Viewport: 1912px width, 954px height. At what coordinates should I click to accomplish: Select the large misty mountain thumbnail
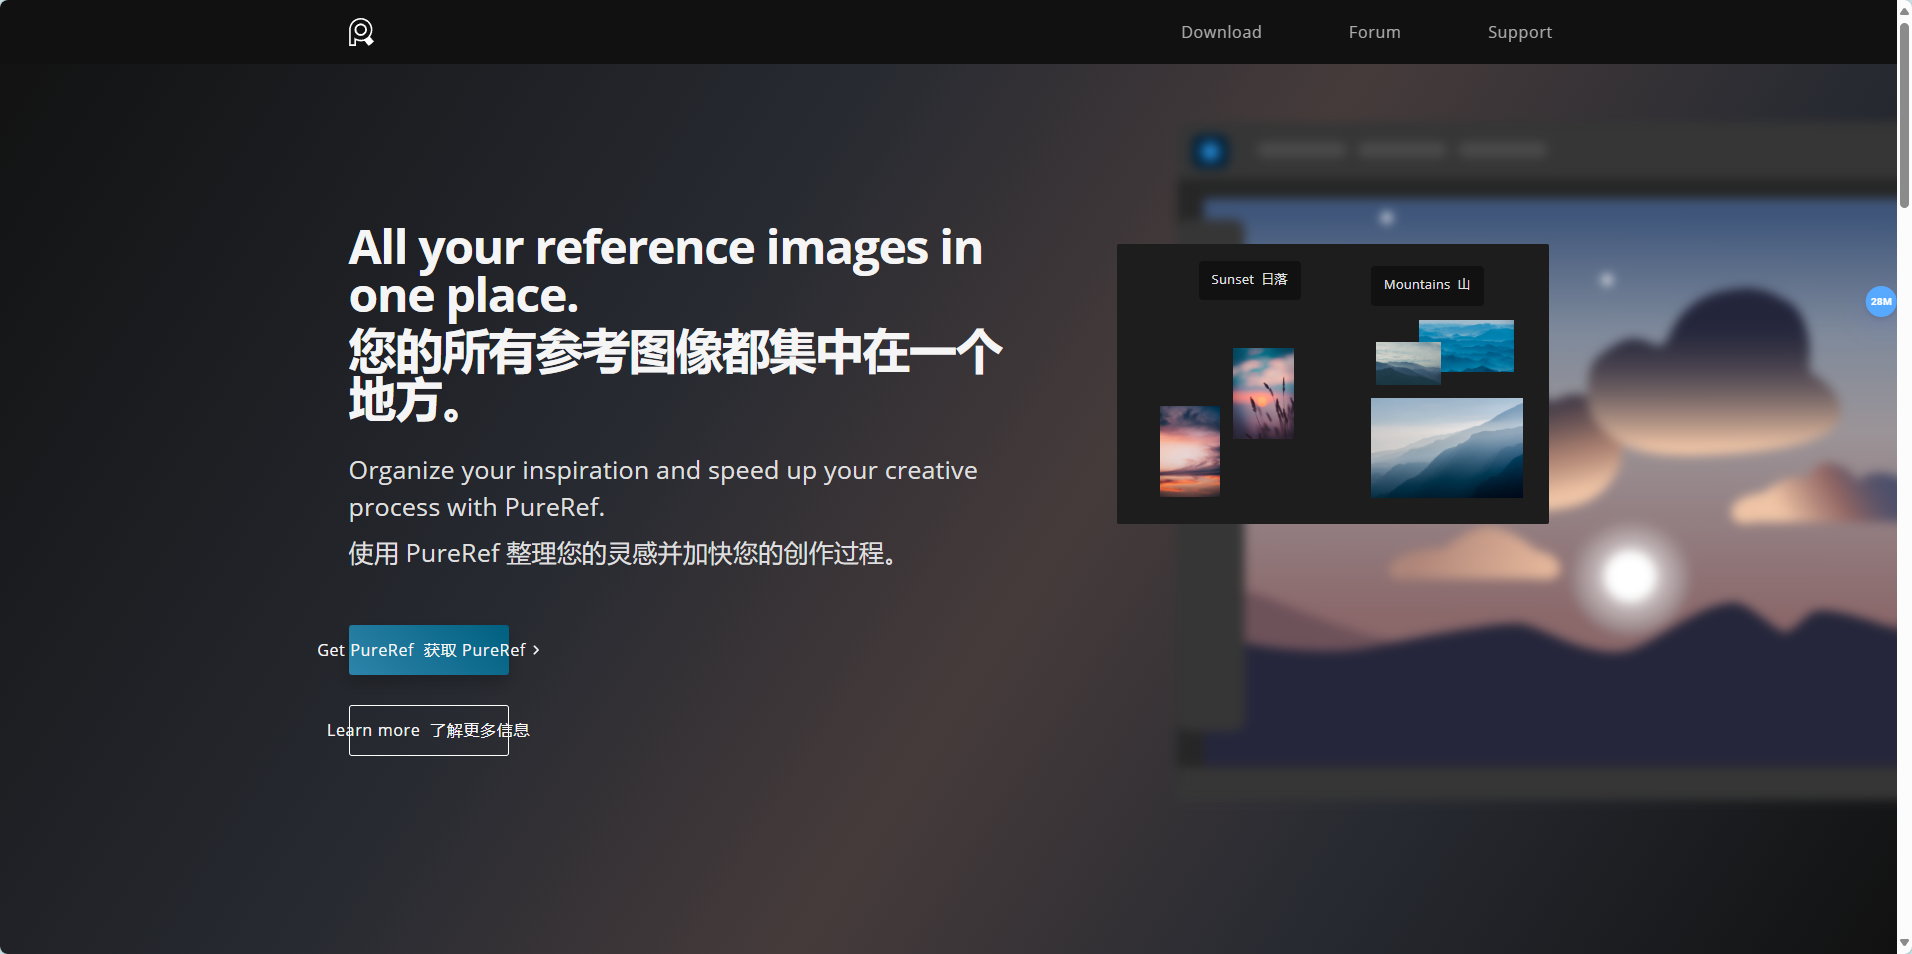tap(1447, 448)
